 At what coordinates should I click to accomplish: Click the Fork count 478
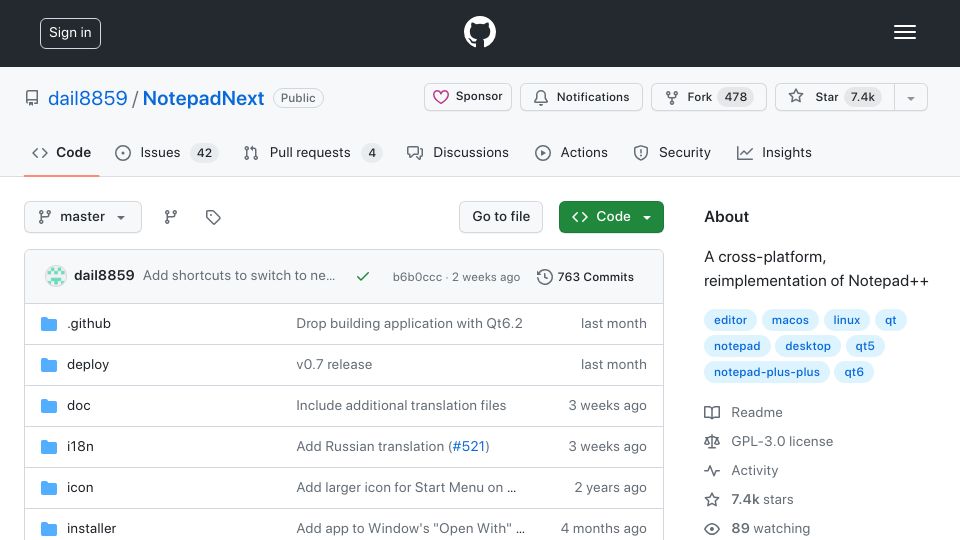[735, 97]
